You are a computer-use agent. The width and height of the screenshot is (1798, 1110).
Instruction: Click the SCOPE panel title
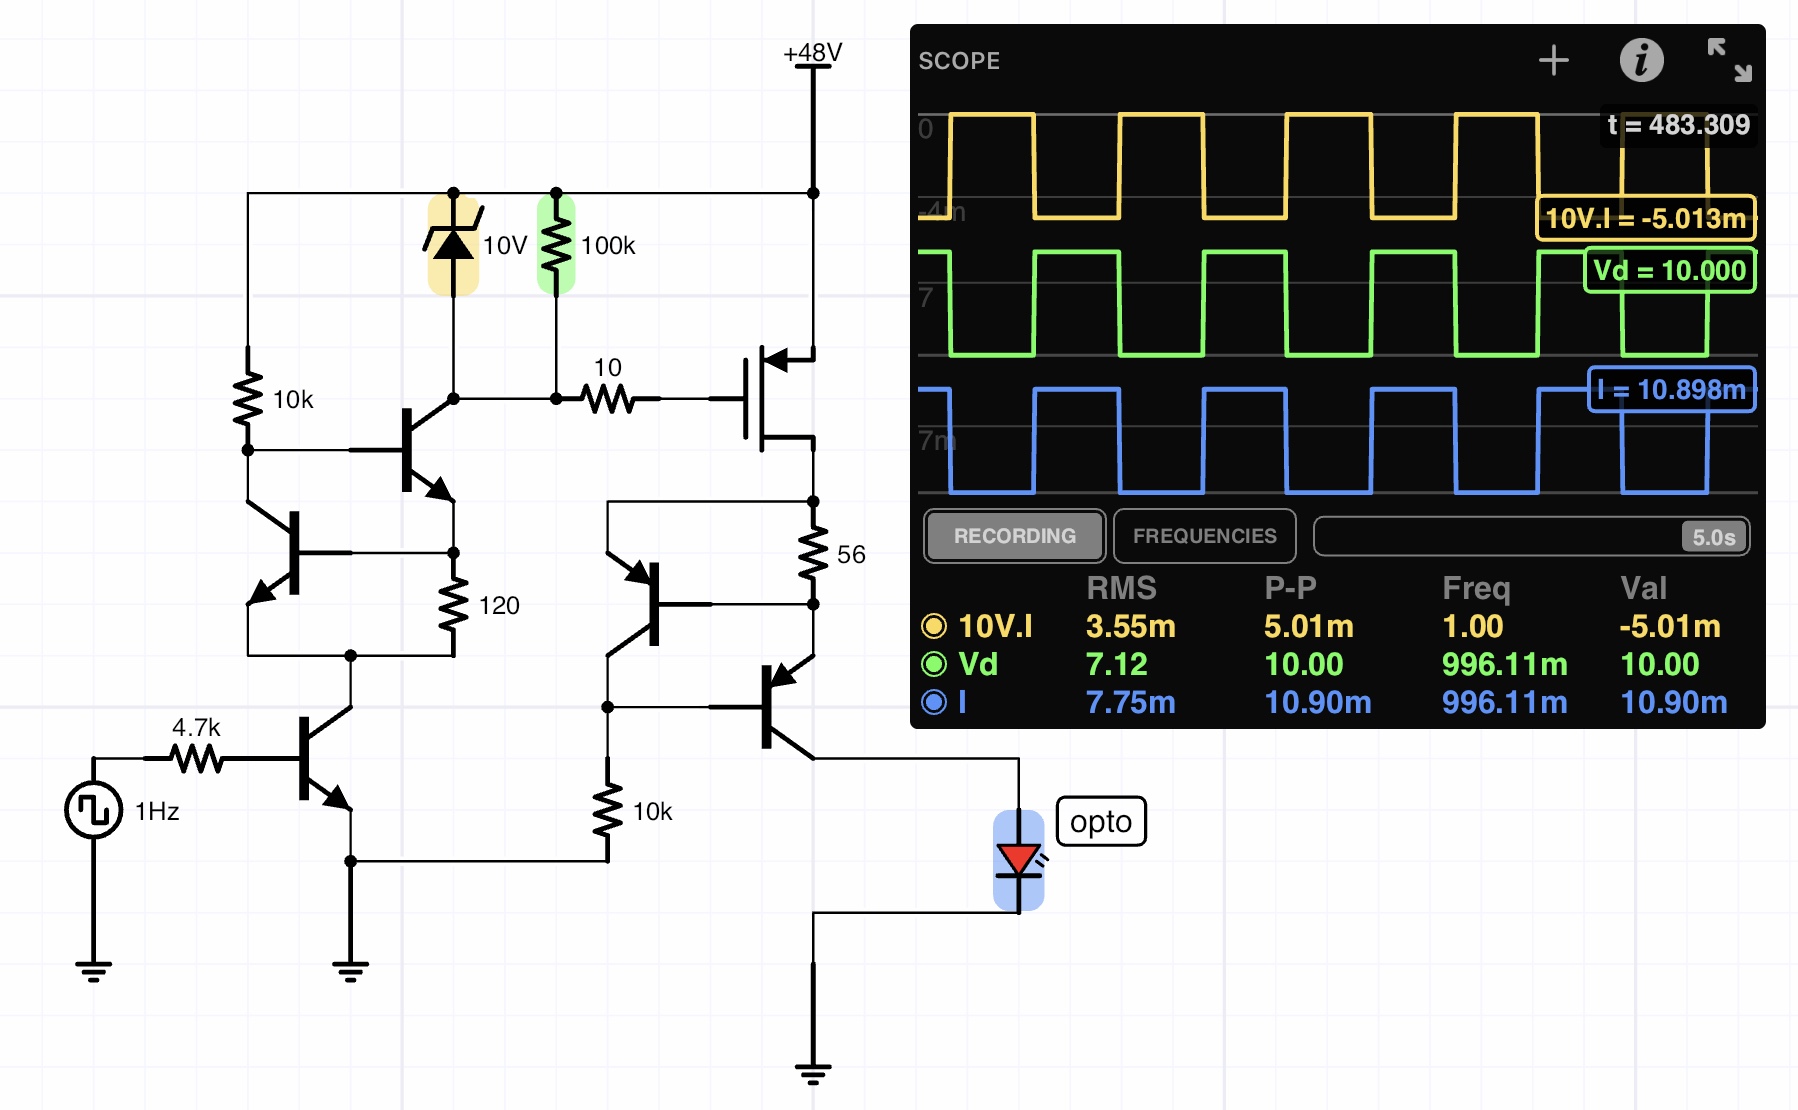pos(959,61)
